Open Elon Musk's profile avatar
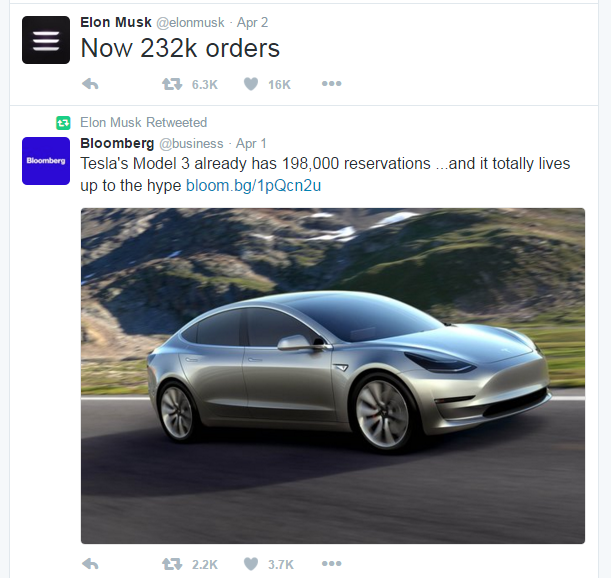611x578 pixels. [46, 40]
